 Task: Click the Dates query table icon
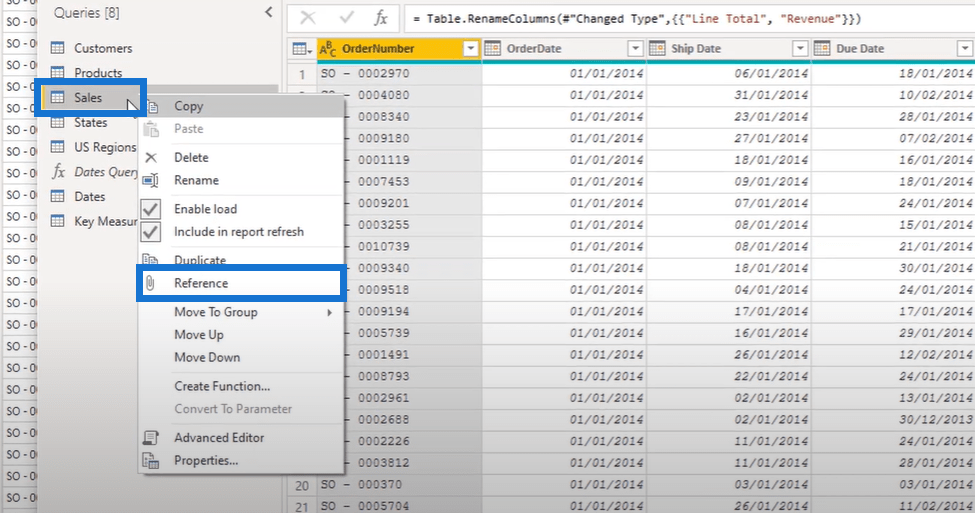[57, 196]
